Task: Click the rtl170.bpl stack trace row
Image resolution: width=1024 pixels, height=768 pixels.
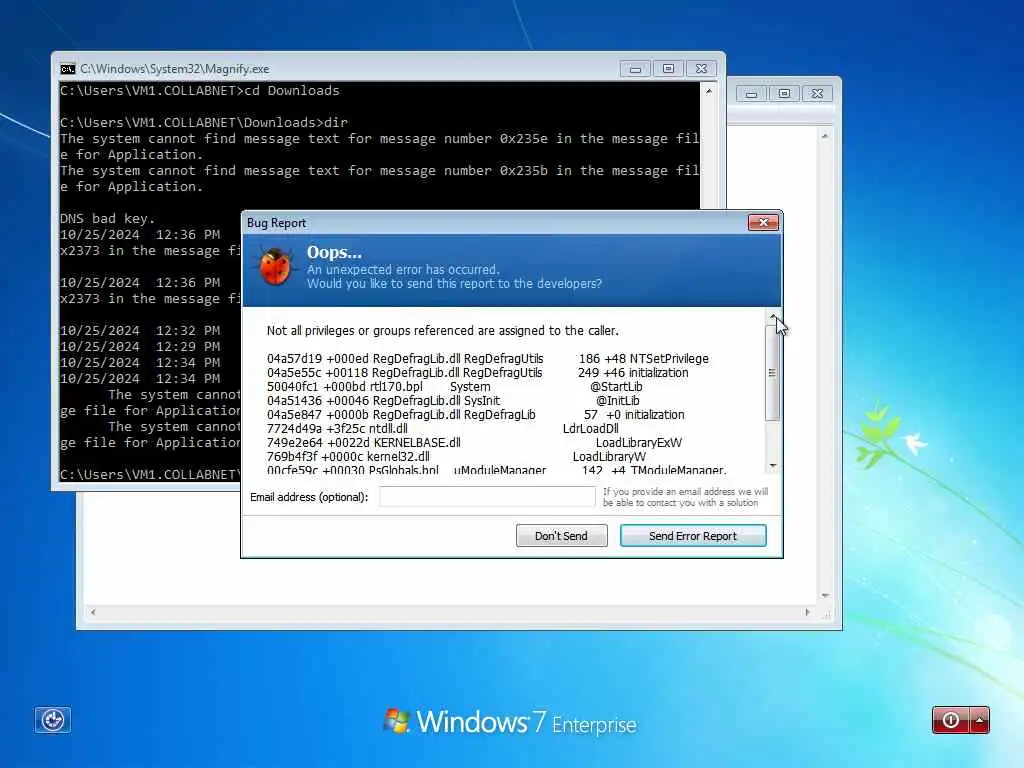Action: click(455, 387)
